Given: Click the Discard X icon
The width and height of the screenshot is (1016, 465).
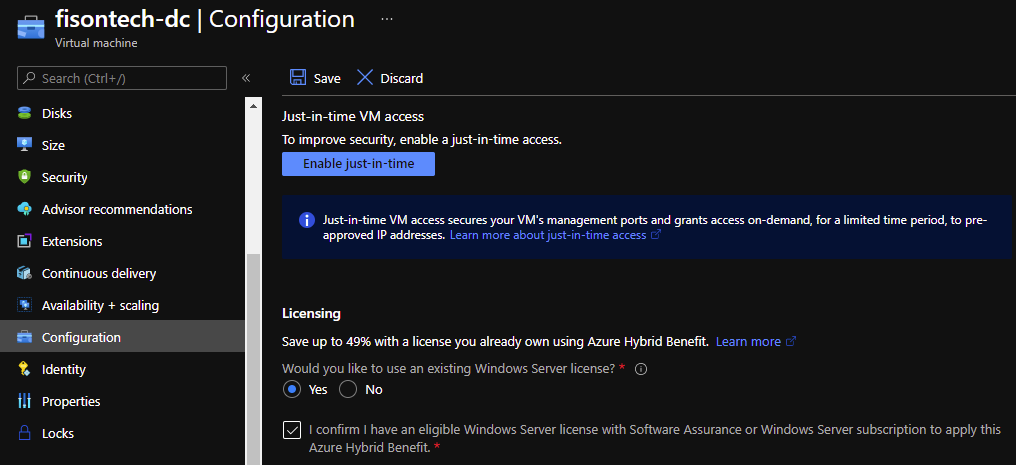Looking at the screenshot, I should tap(365, 78).
